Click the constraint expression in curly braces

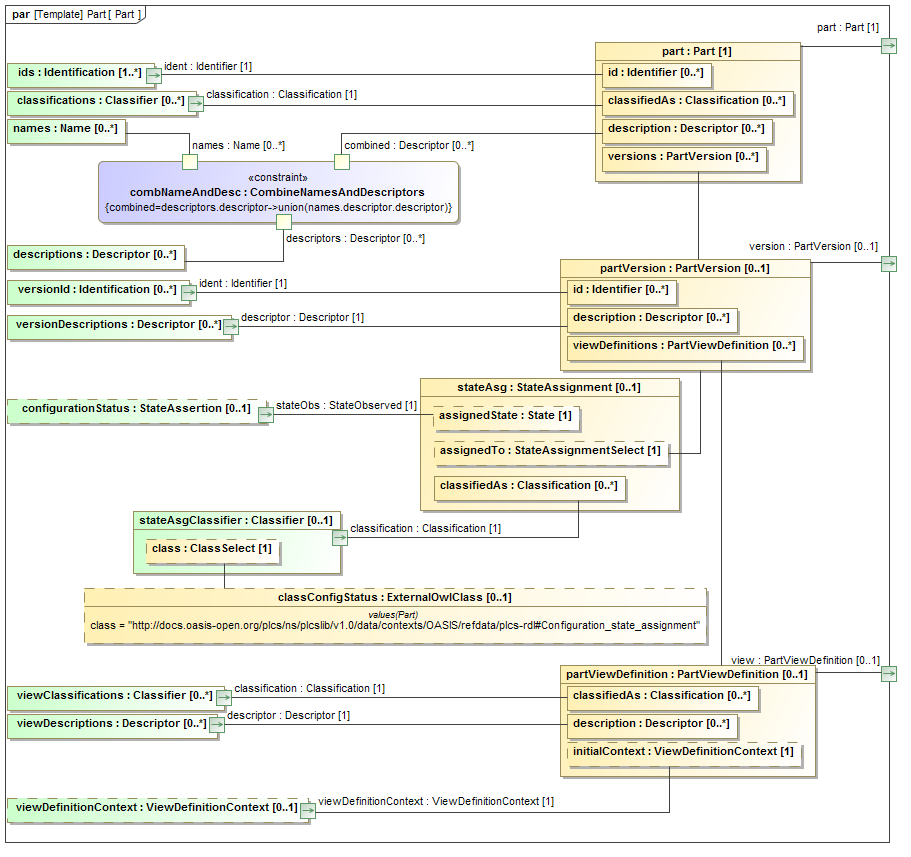(279, 208)
